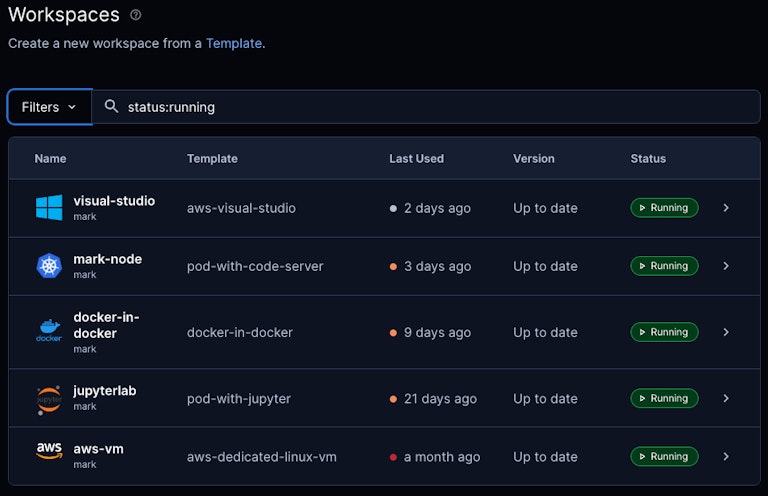Click the Running badge for aws-vm
768x496 pixels.
pyautogui.click(x=664, y=456)
